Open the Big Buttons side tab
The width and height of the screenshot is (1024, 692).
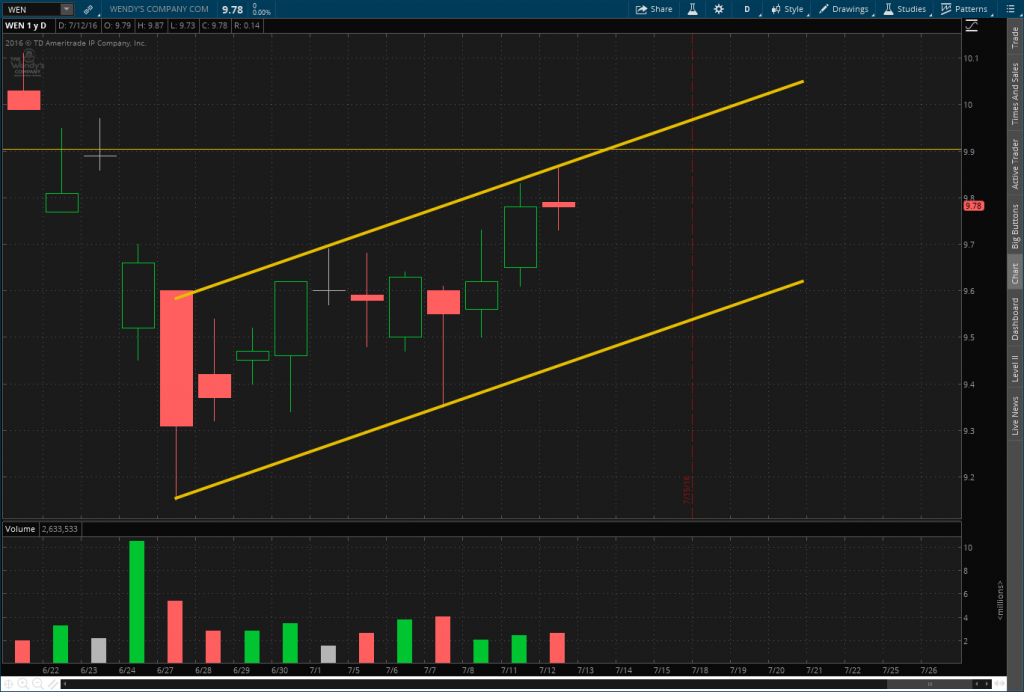(x=1015, y=226)
